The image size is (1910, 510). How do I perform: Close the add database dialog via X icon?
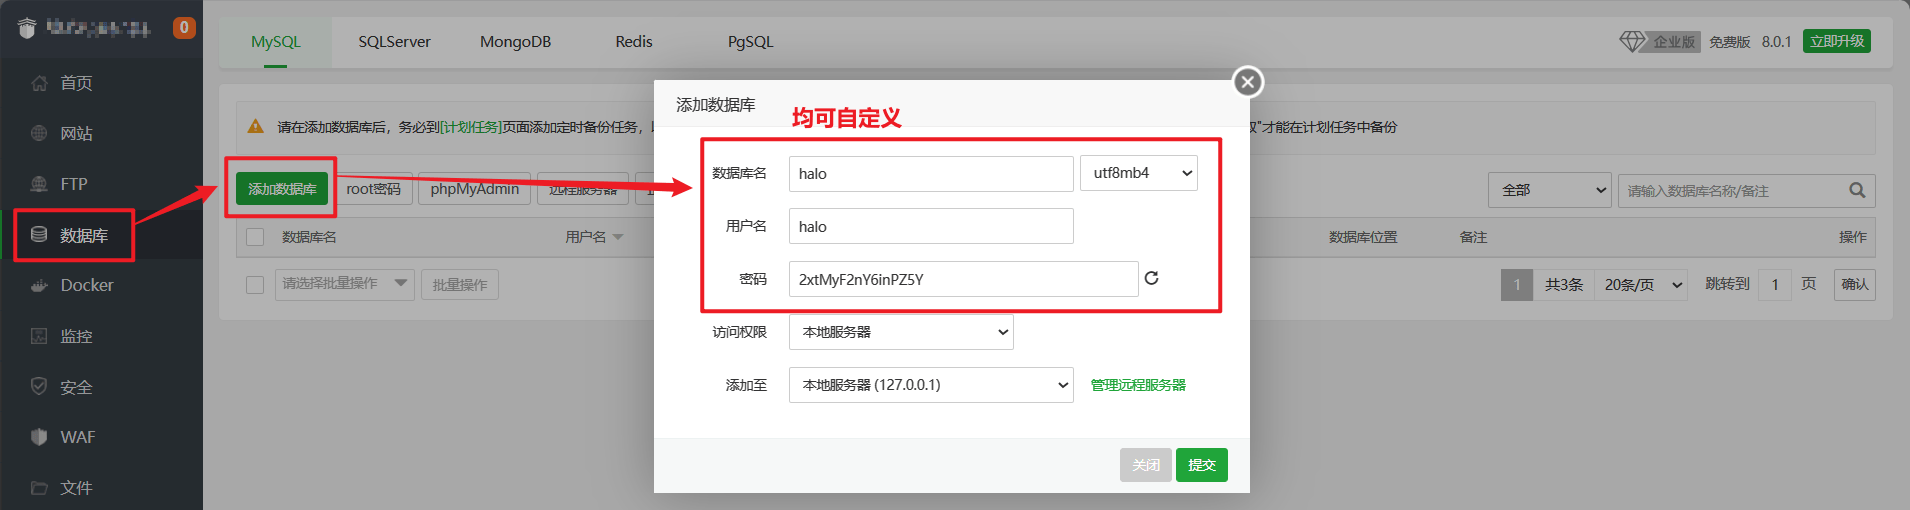(x=1247, y=82)
